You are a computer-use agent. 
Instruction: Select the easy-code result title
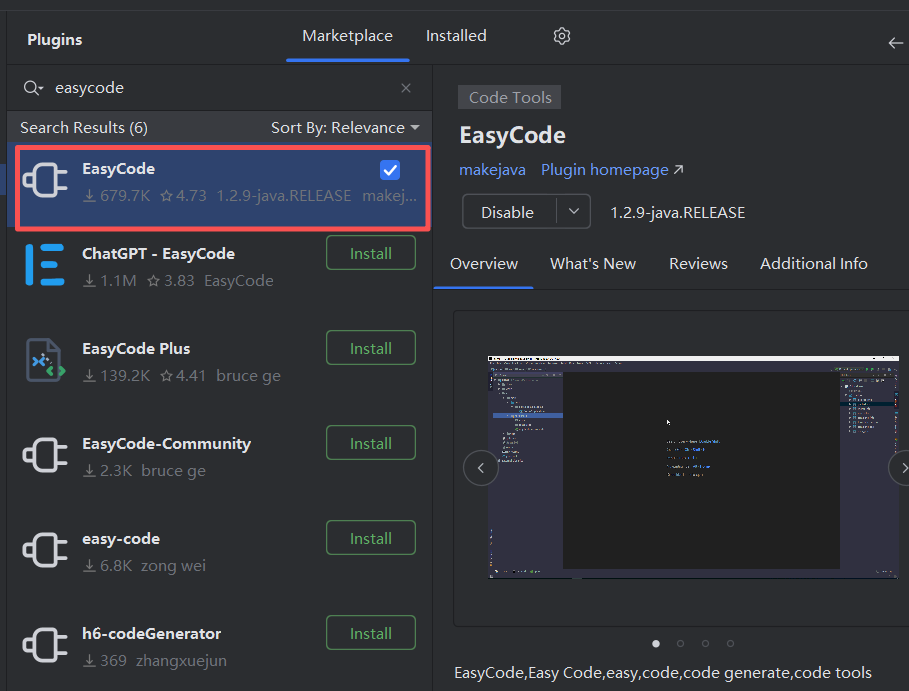(121, 539)
